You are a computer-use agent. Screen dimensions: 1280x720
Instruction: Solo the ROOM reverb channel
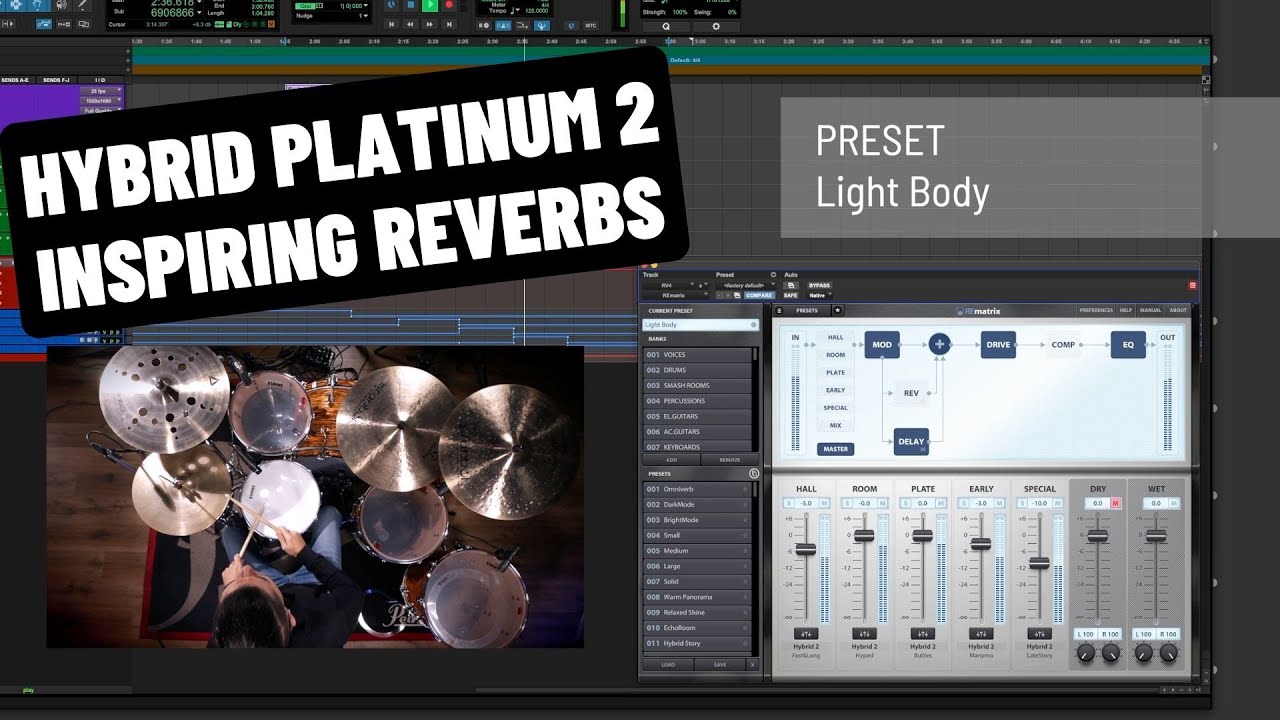(x=847, y=503)
